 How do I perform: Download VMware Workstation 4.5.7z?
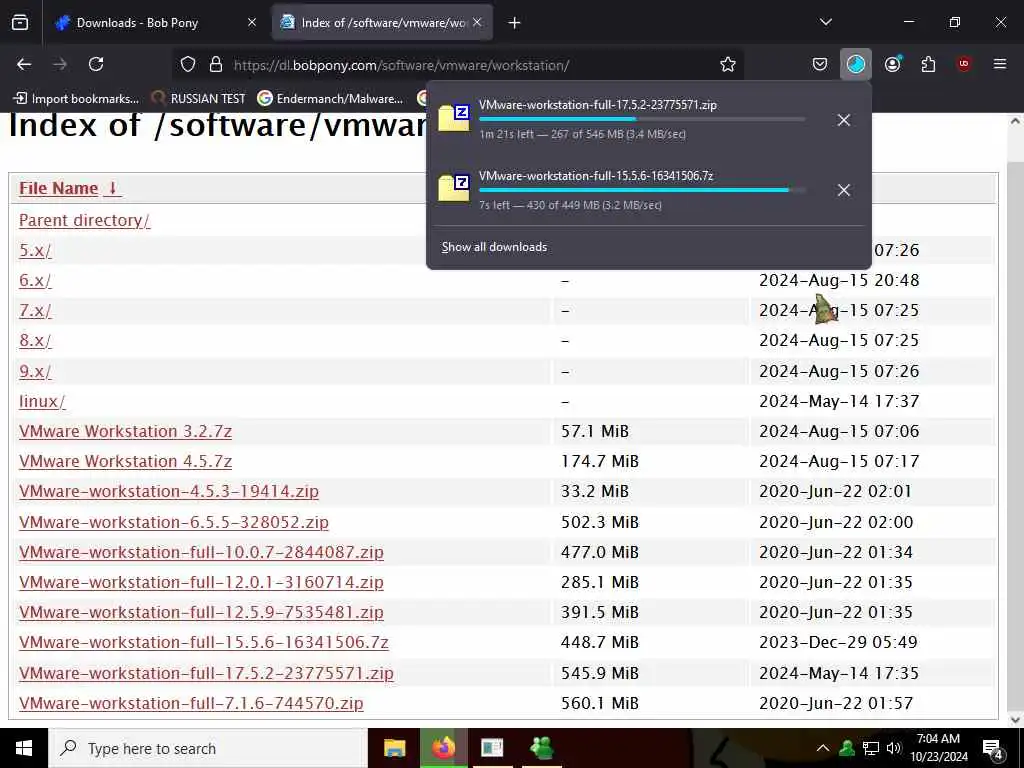point(125,461)
